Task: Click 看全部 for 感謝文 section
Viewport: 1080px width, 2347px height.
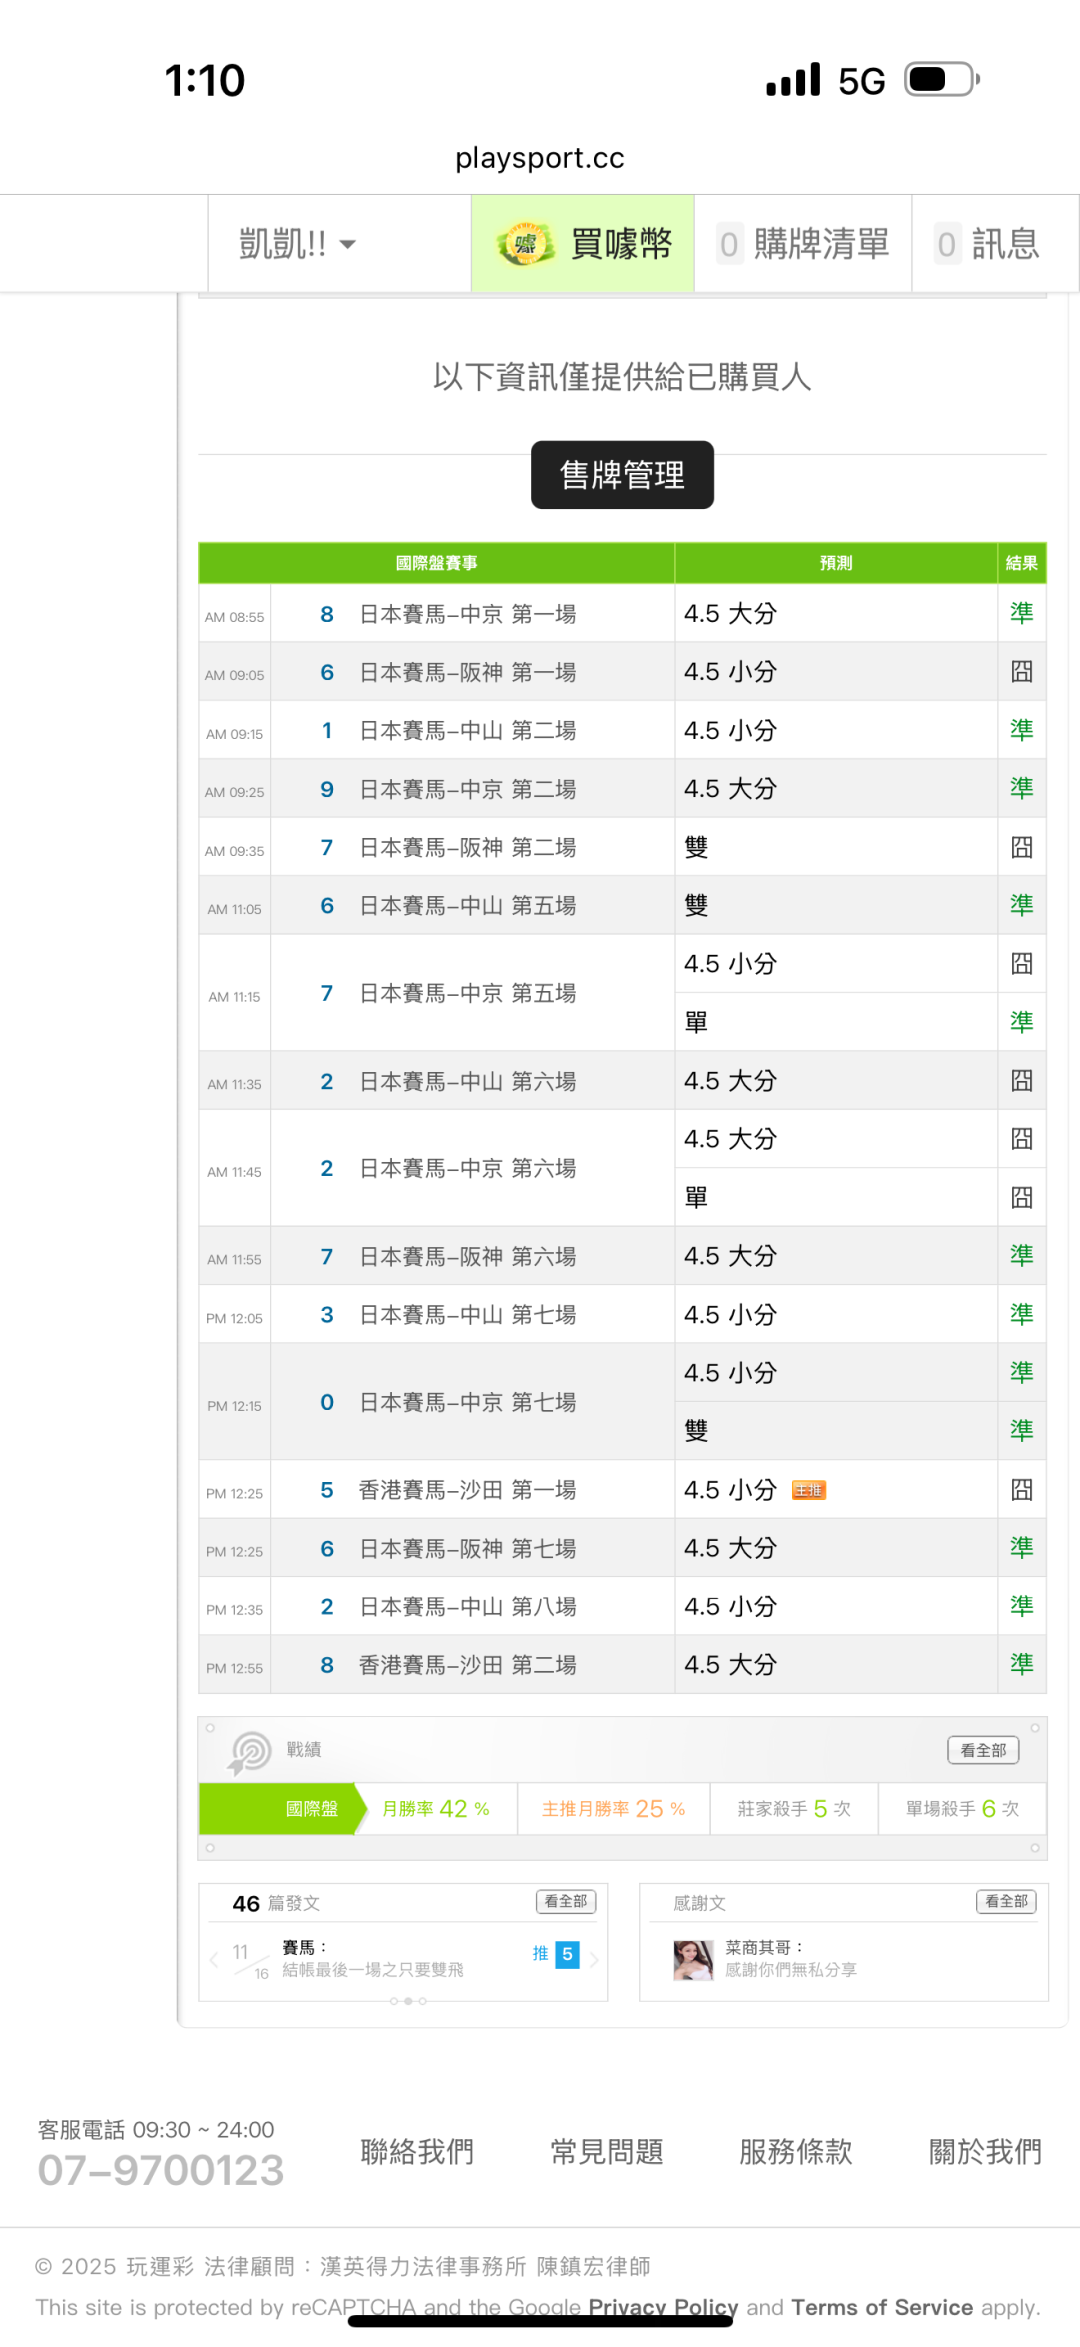Action: point(1006,1902)
